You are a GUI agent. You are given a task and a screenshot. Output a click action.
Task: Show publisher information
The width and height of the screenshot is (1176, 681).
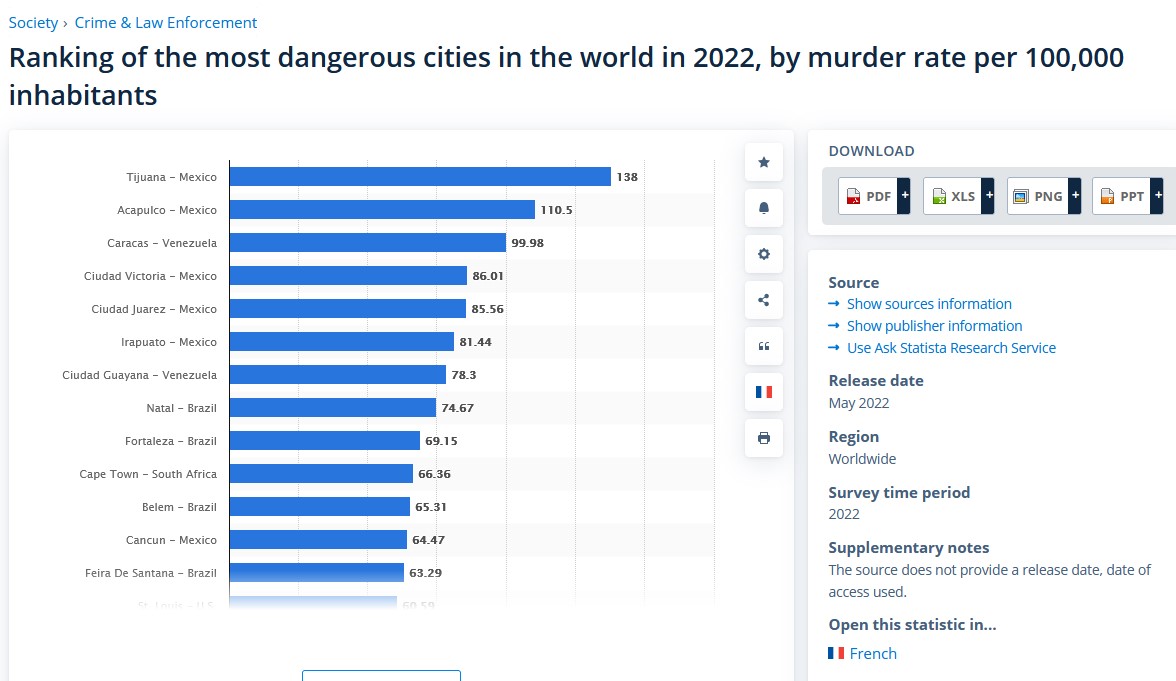934,326
